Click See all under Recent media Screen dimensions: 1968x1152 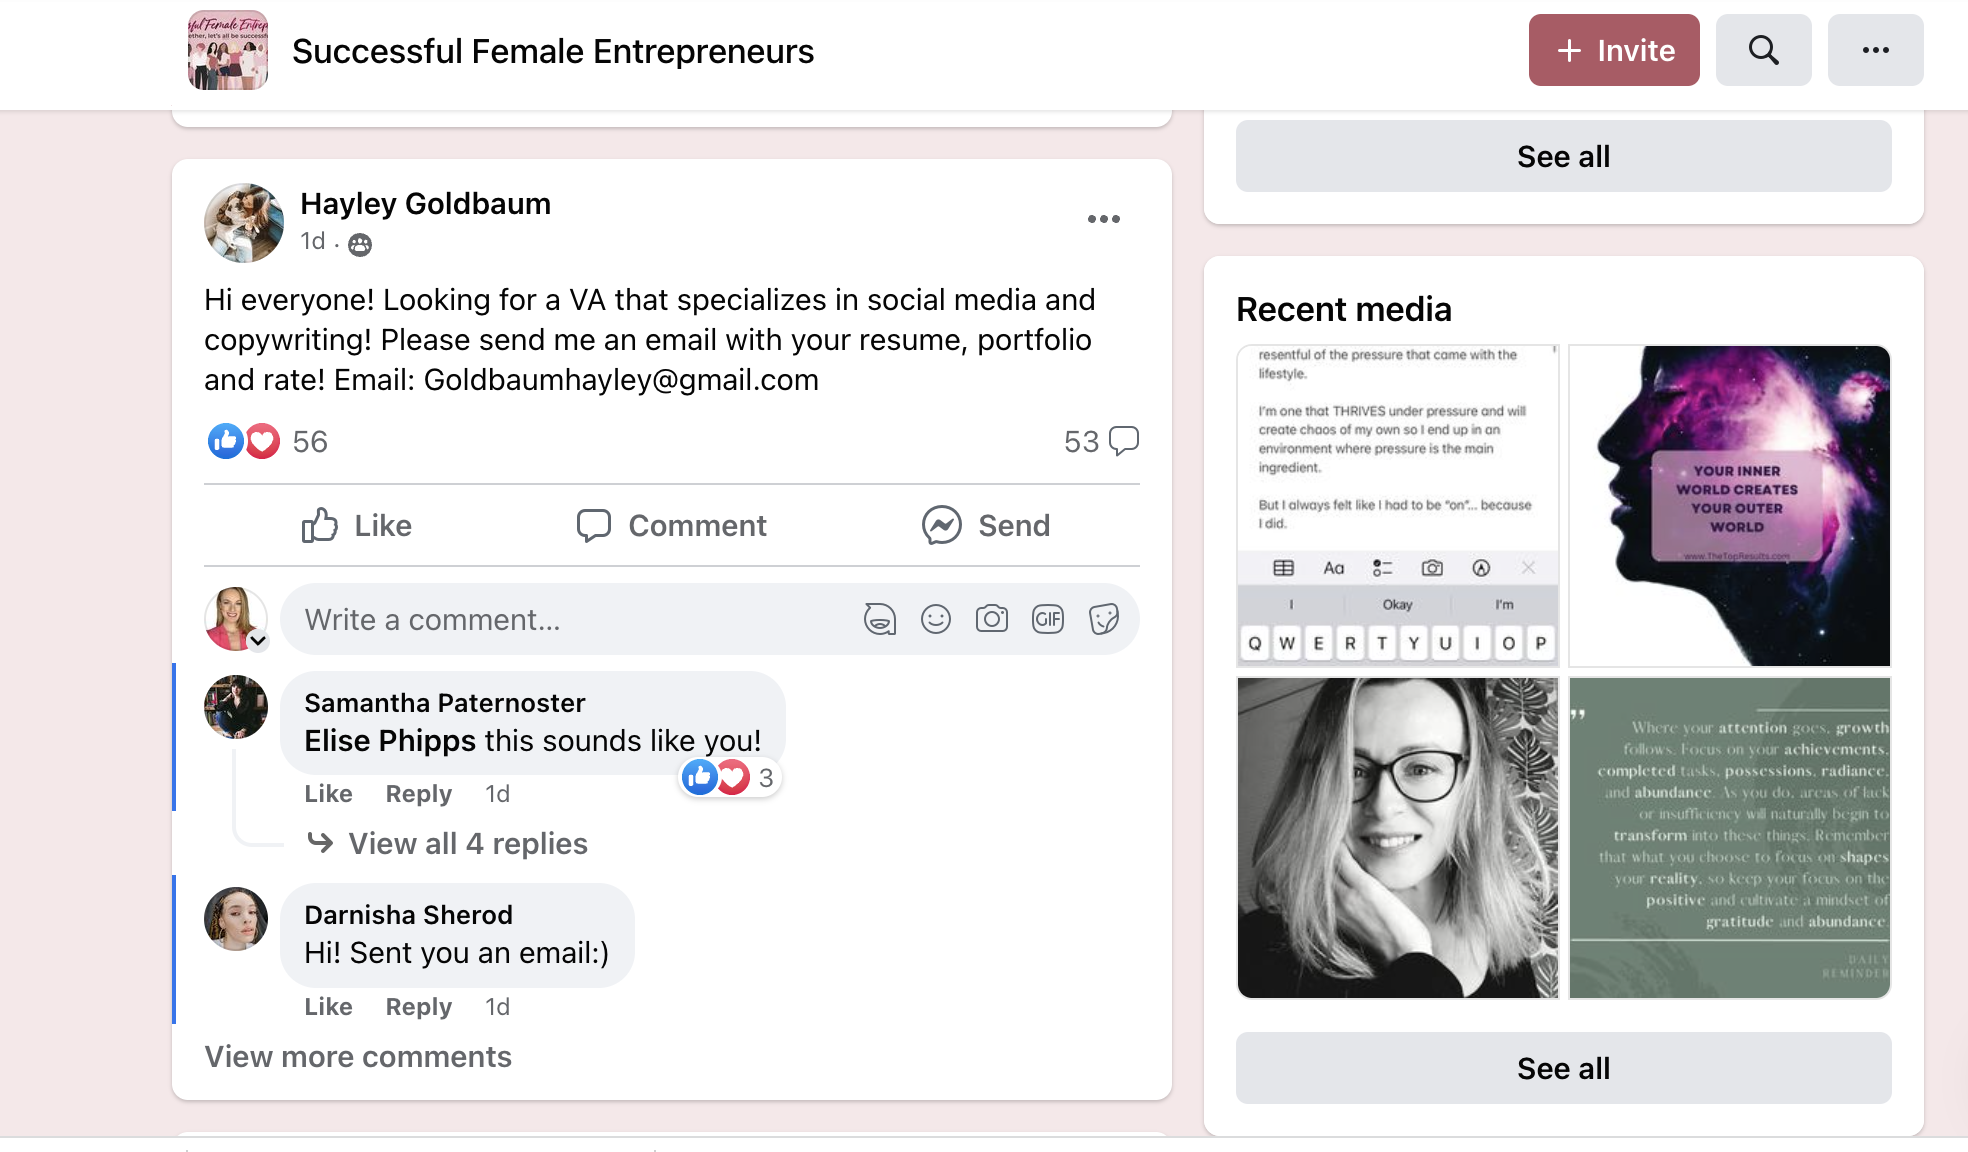[1563, 1068]
